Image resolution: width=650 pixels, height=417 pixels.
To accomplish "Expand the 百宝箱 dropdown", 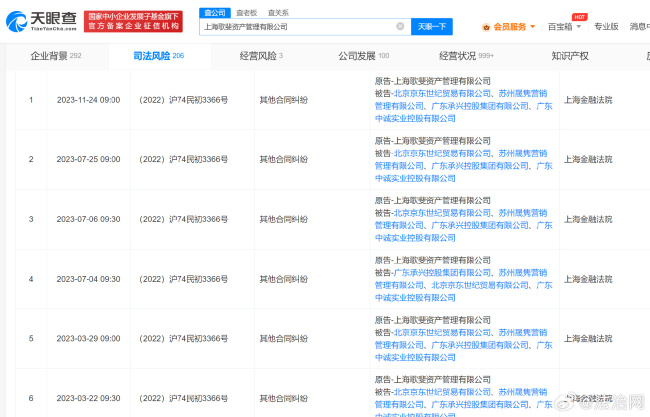I will pyautogui.click(x=564, y=27).
